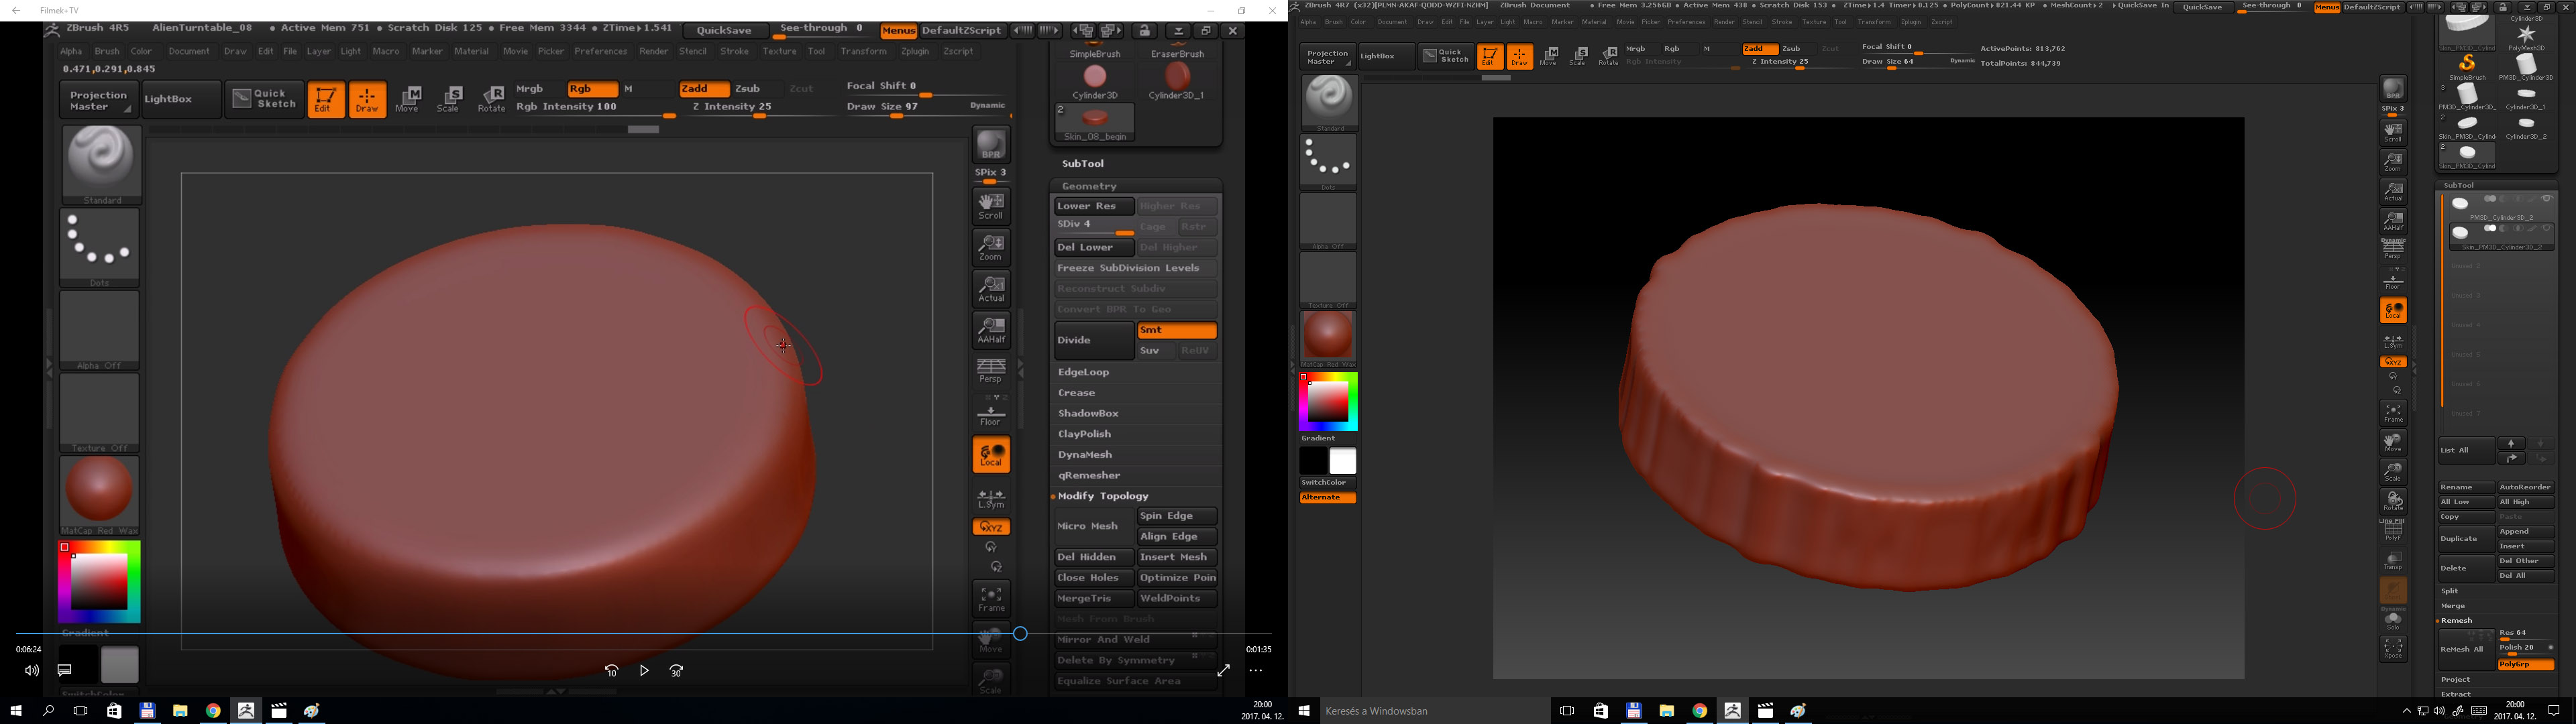
Task: Click Zoom icon in right ZBrush window
Action: click(x=2393, y=161)
